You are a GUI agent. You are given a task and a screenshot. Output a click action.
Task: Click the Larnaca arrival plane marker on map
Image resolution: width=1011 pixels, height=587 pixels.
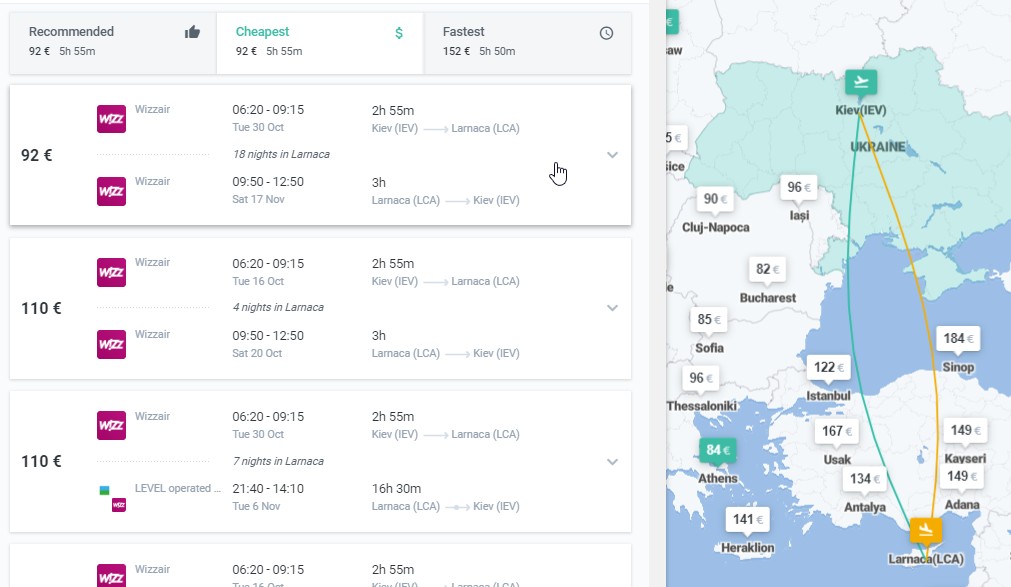pos(925,530)
